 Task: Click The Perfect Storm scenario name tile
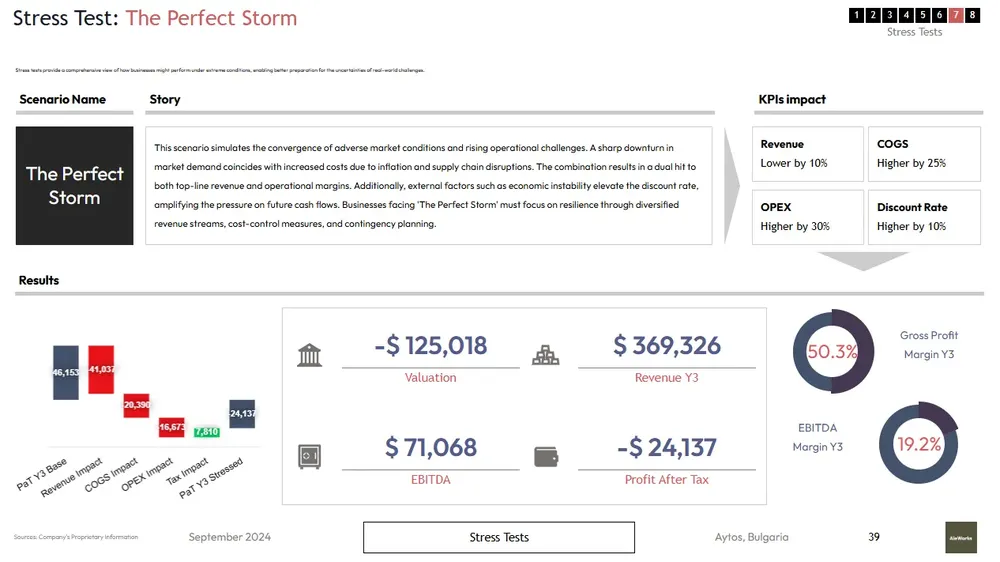(x=75, y=185)
